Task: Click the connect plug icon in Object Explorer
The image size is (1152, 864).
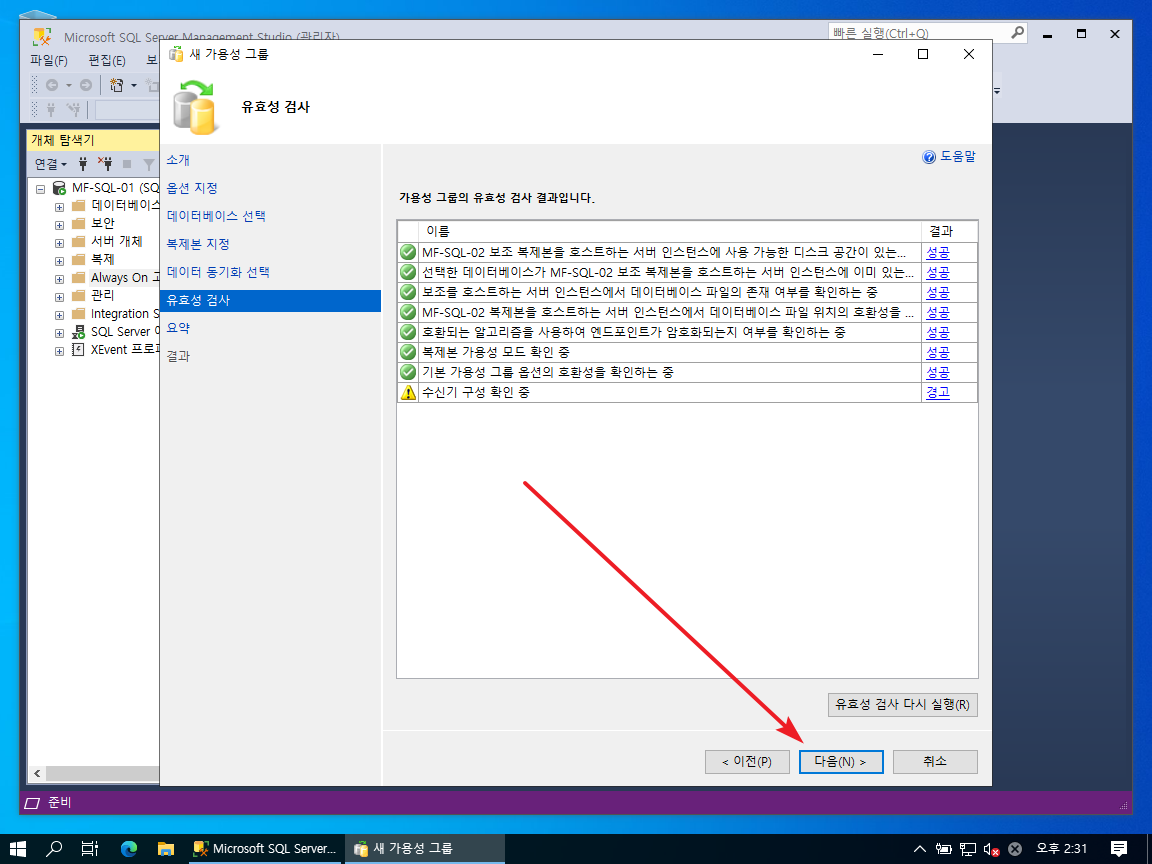Action: 83,163
